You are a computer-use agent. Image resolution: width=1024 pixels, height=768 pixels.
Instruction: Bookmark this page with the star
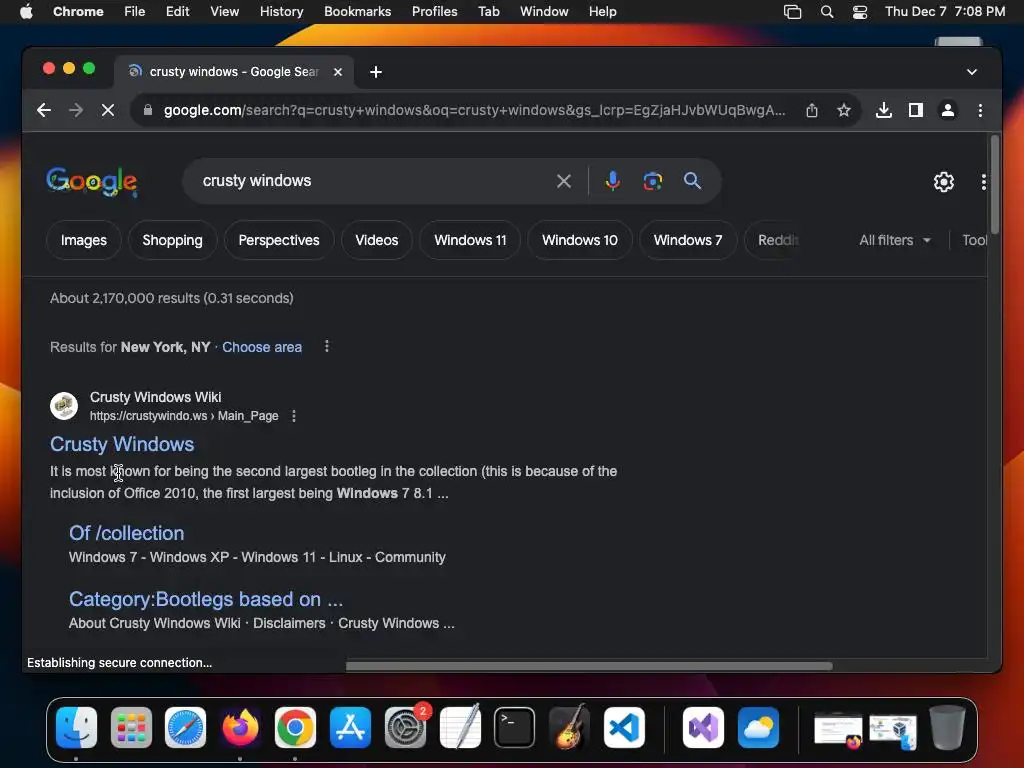[x=844, y=110]
